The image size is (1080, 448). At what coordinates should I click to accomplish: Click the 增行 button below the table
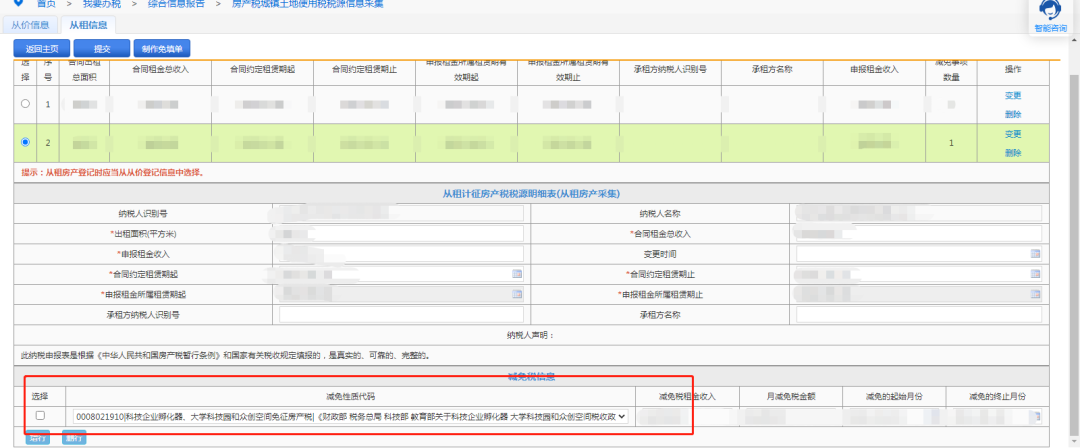tap(38, 438)
